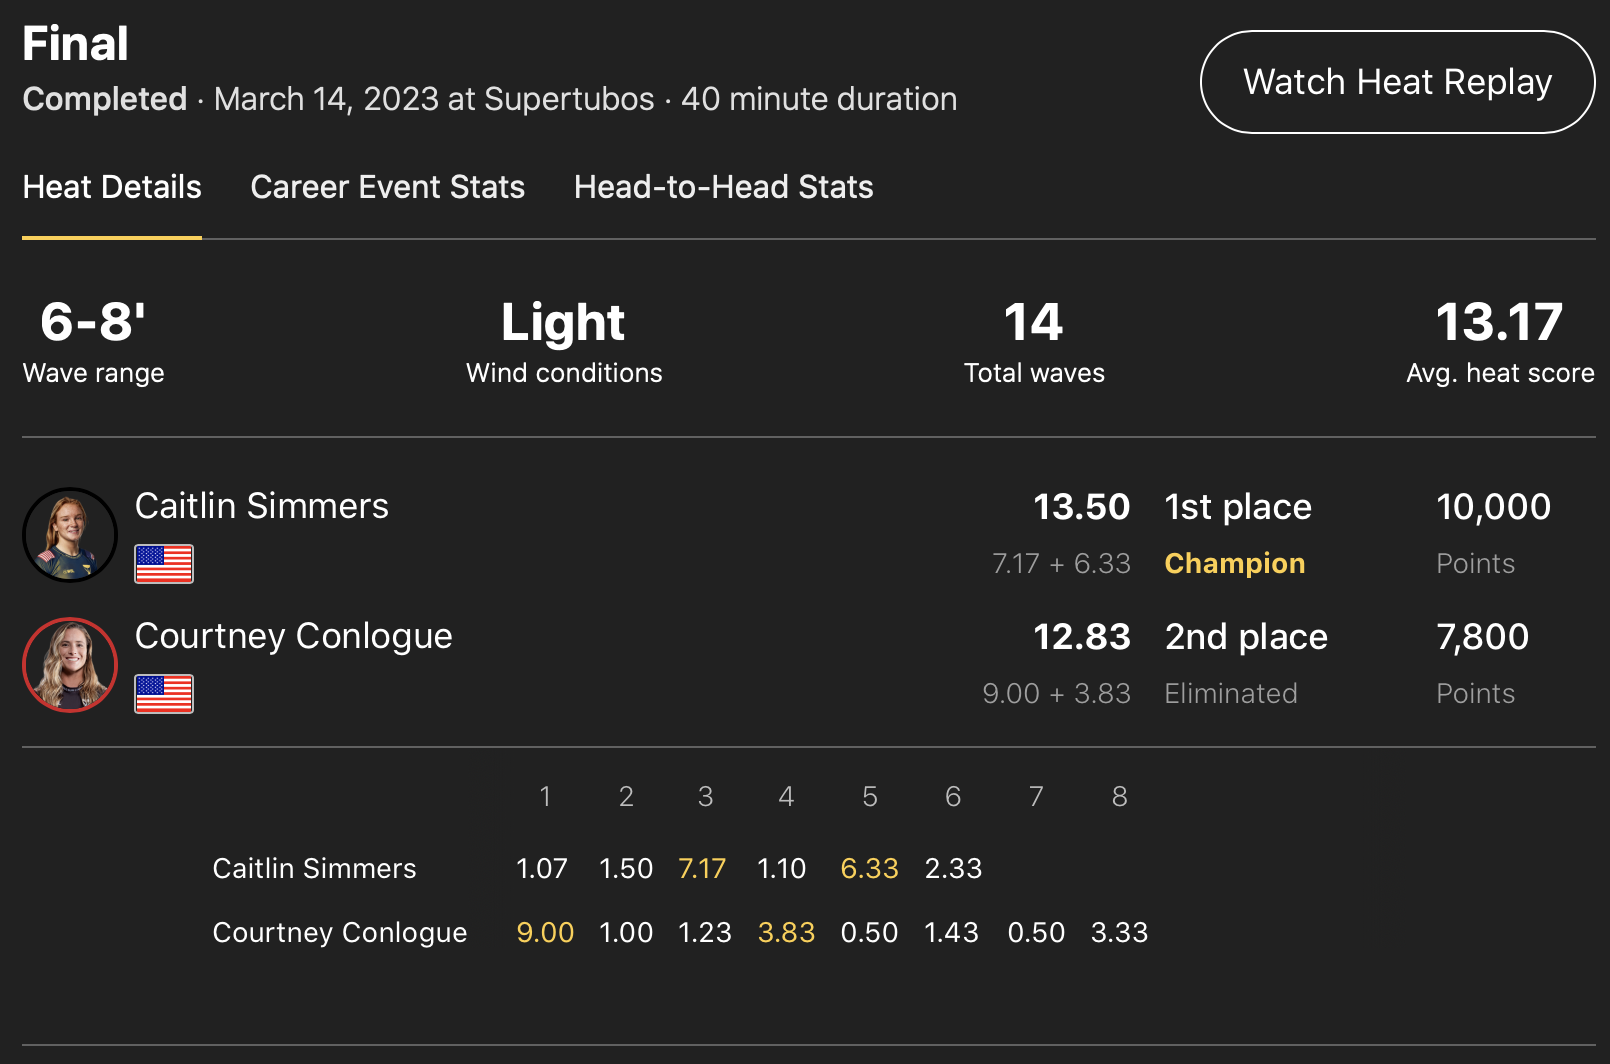Click Caitlin Simmers' profile photo

[x=70, y=535]
